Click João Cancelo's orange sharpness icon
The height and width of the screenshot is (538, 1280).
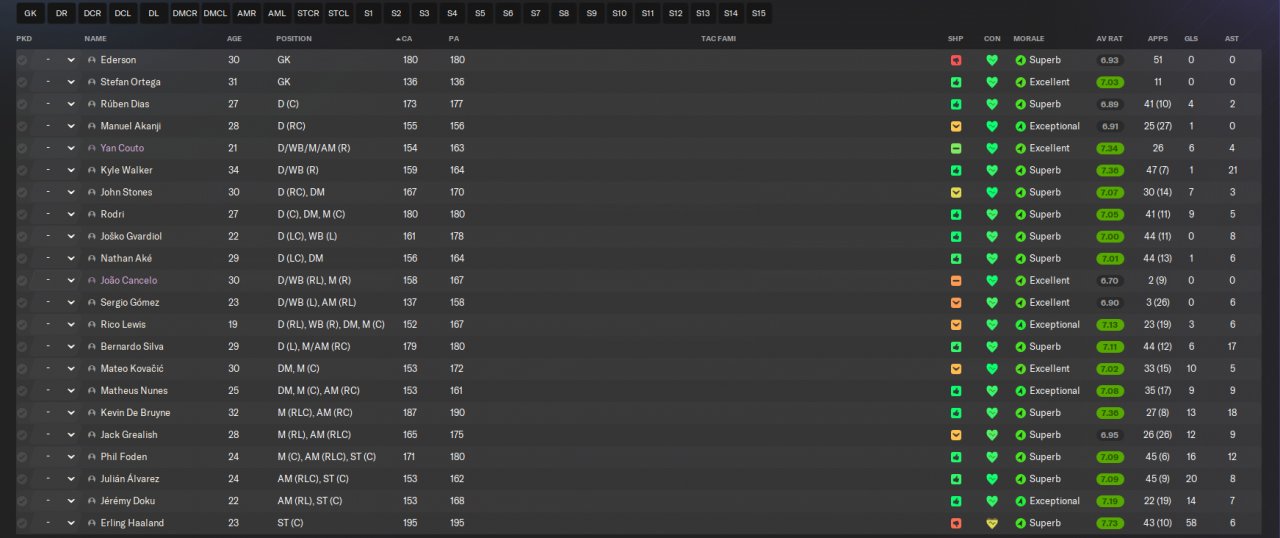(x=955, y=281)
